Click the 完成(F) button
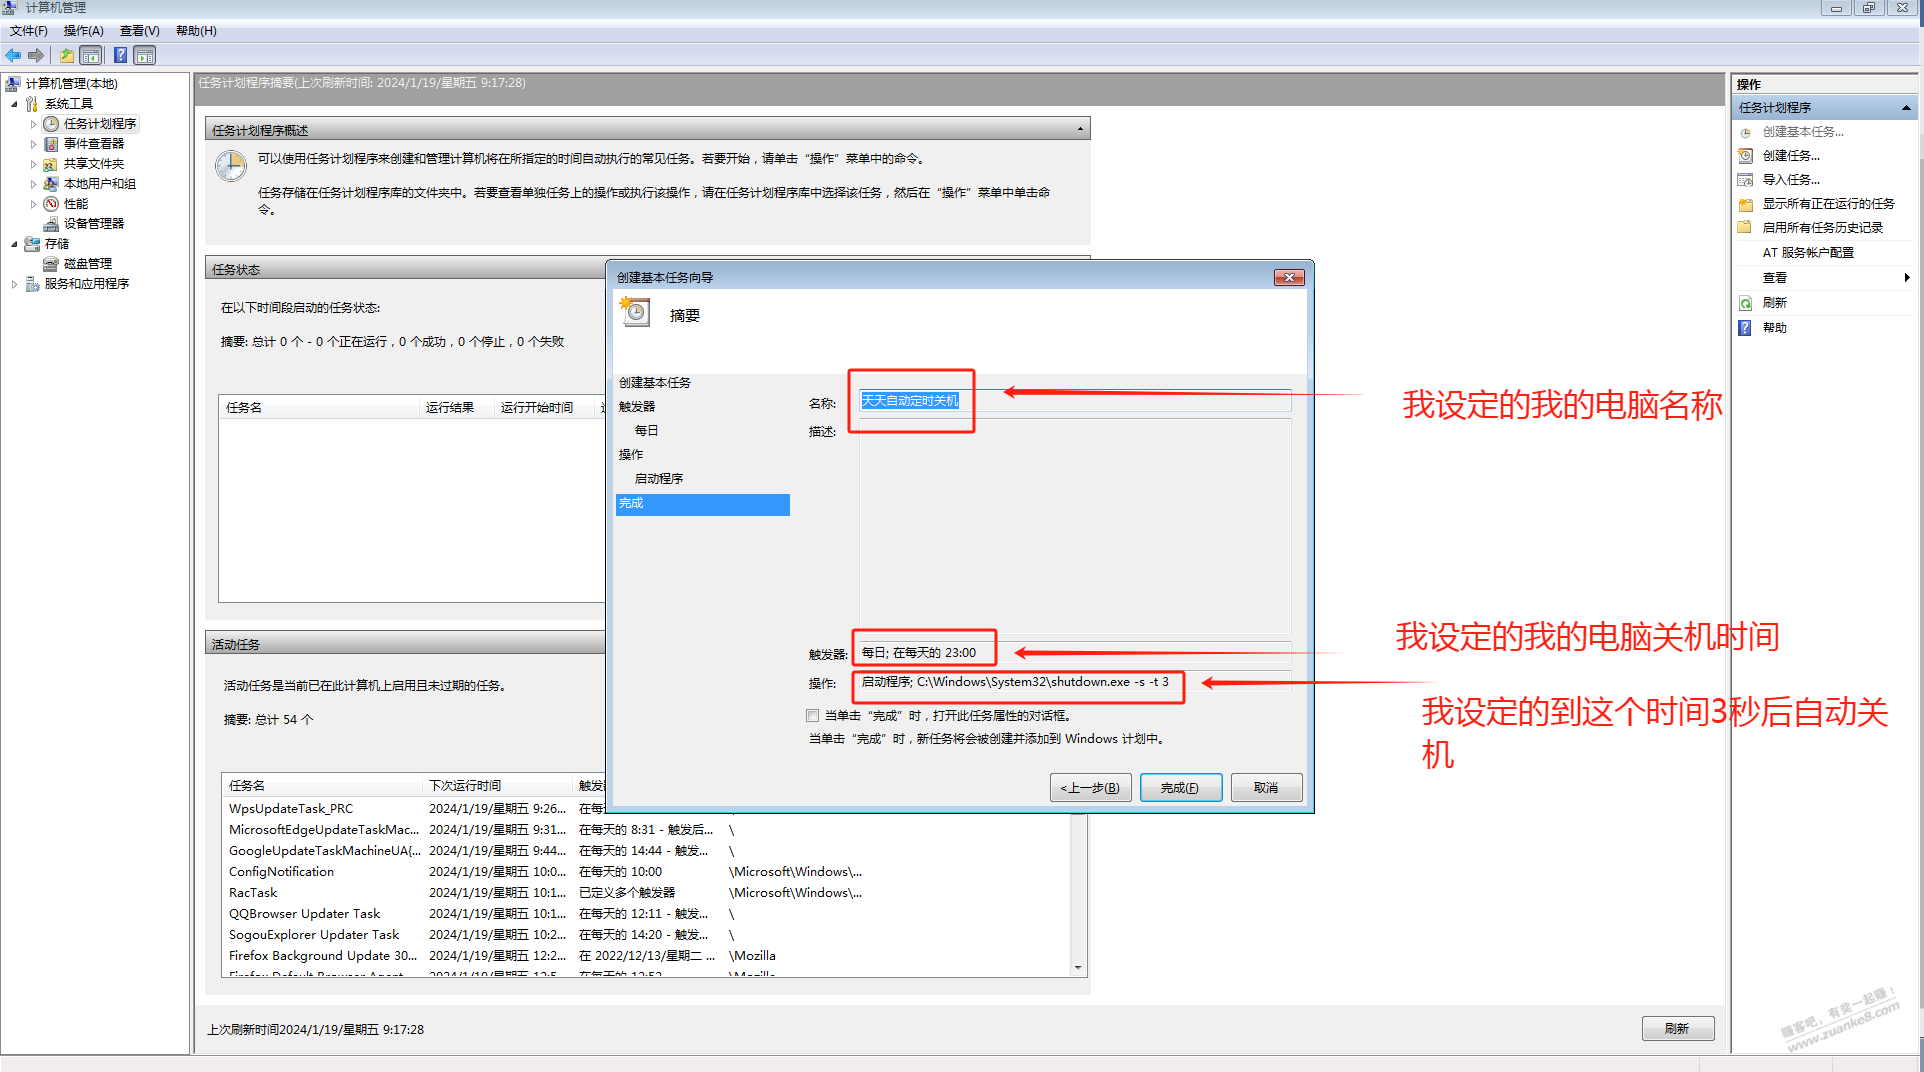 1181,788
